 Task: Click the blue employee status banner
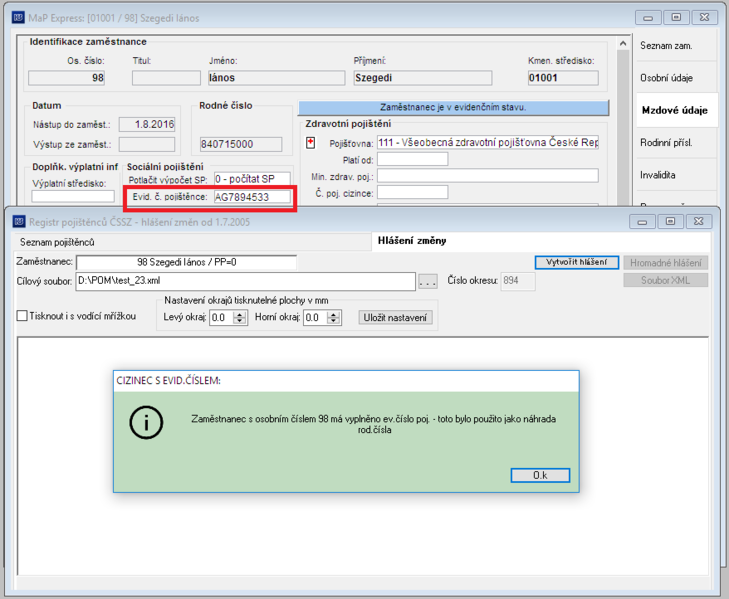(x=453, y=107)
